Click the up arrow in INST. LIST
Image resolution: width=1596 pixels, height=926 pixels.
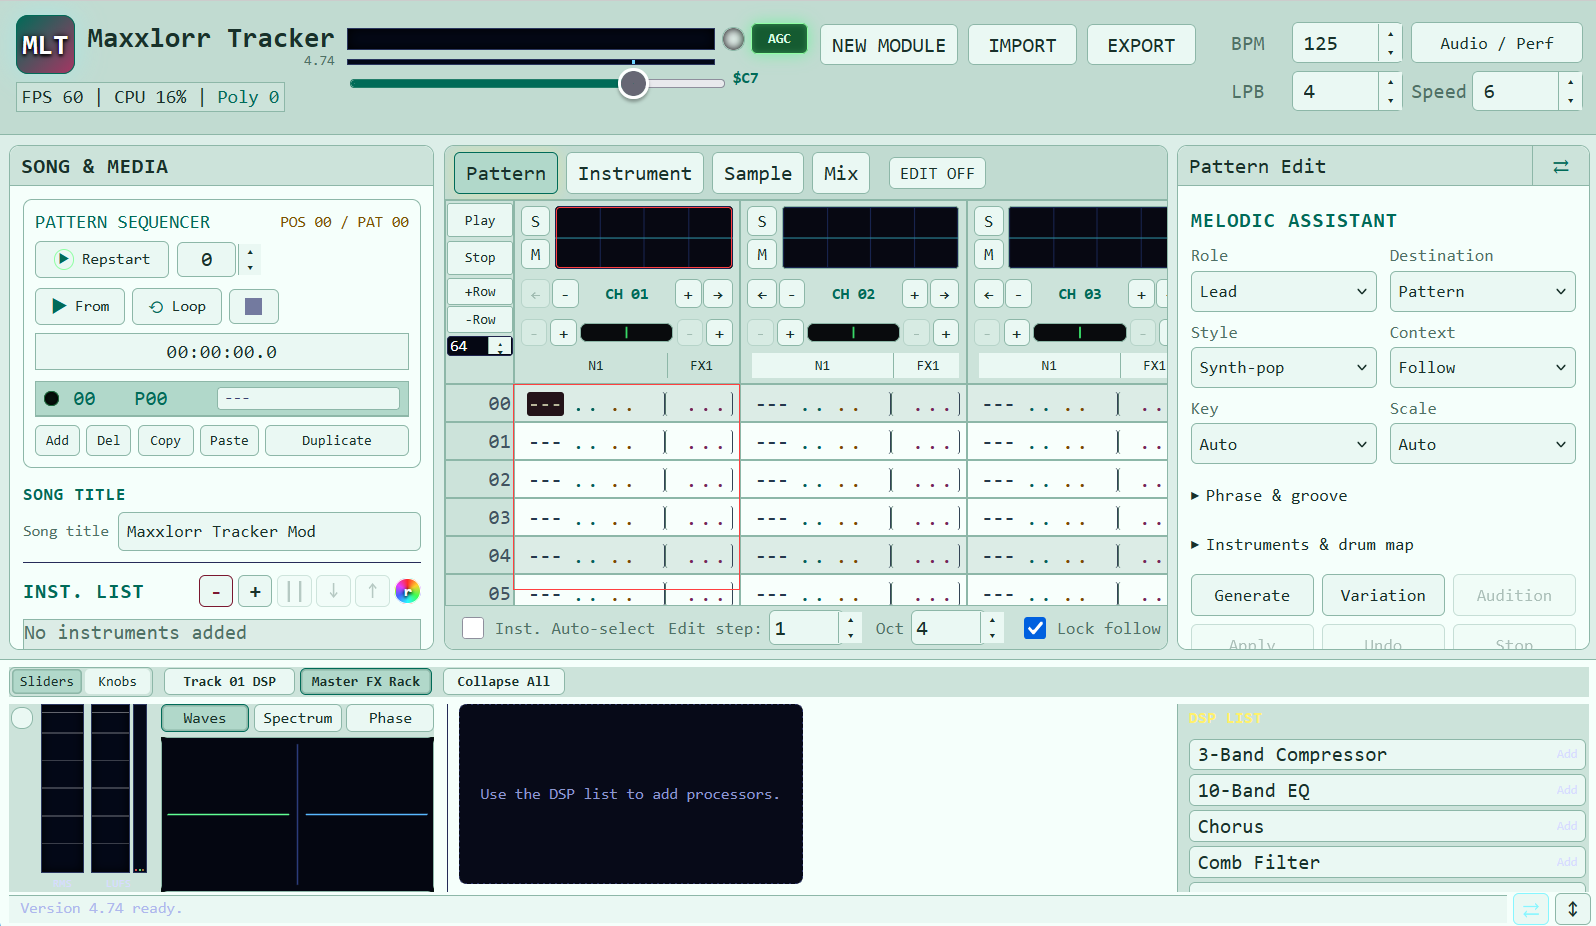(372, 591)
